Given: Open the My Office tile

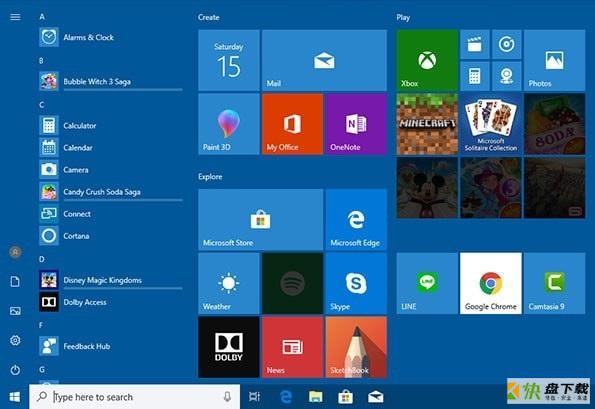Looking at the screenshot, I should [x=293, y=124].
